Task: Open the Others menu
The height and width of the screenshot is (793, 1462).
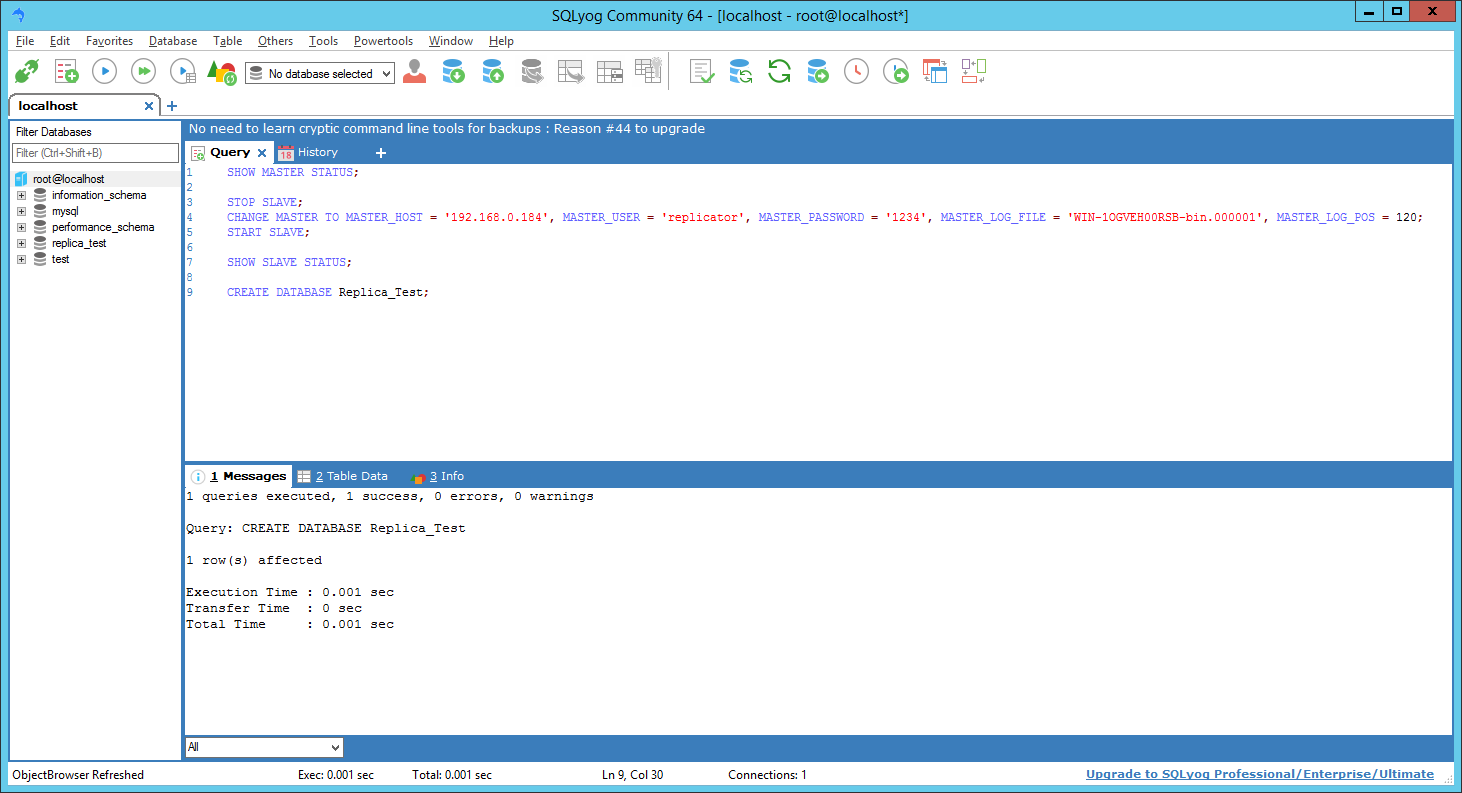Action: [x=275, y=41]
